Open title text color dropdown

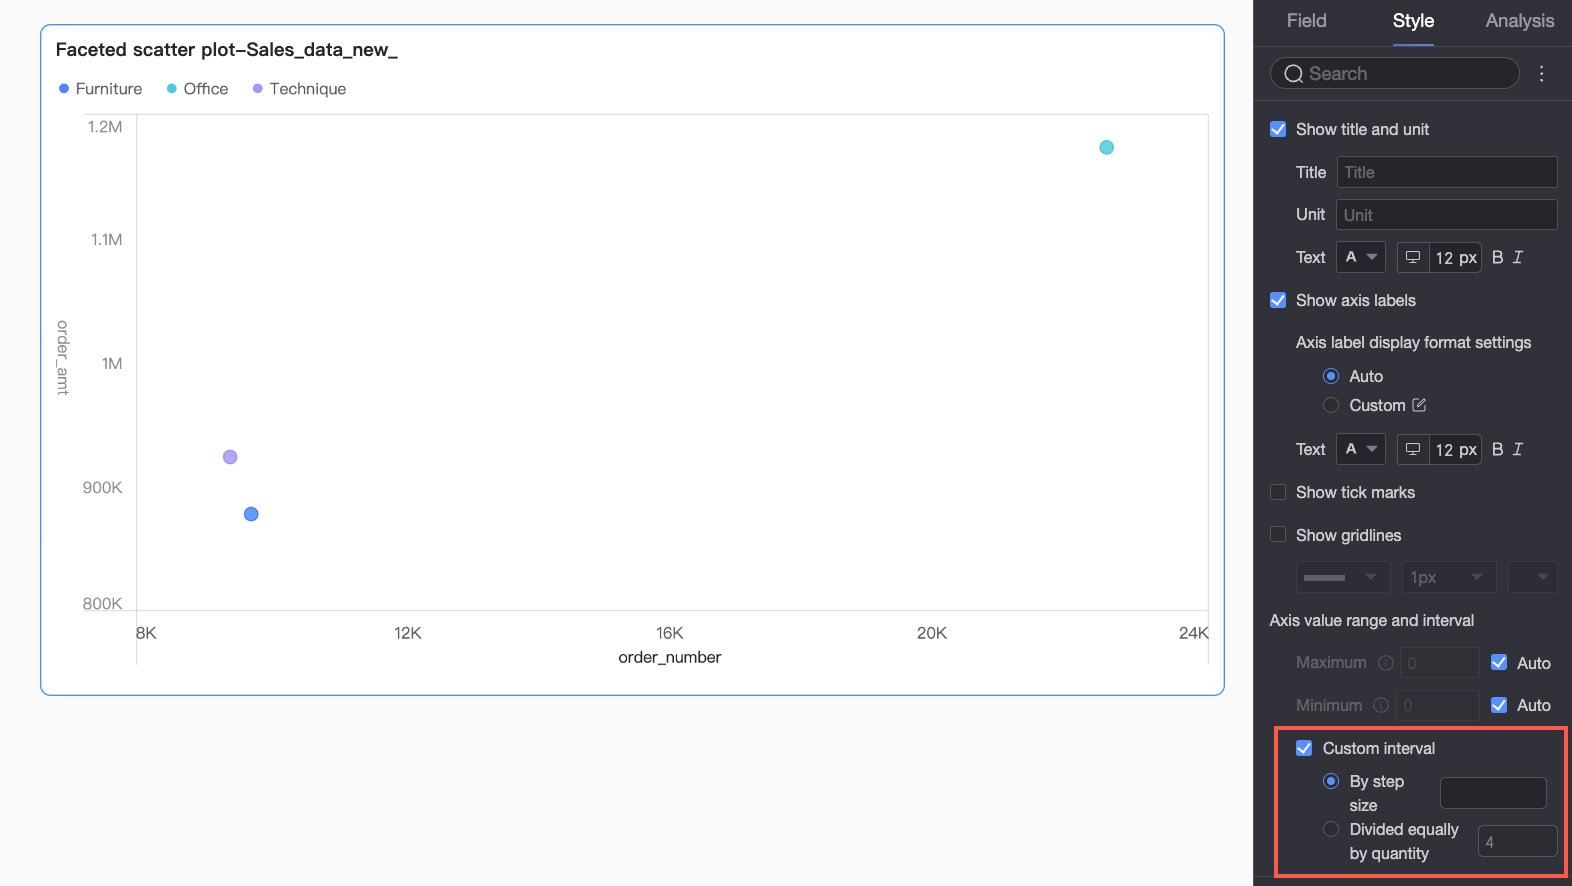pos(1361,257)
